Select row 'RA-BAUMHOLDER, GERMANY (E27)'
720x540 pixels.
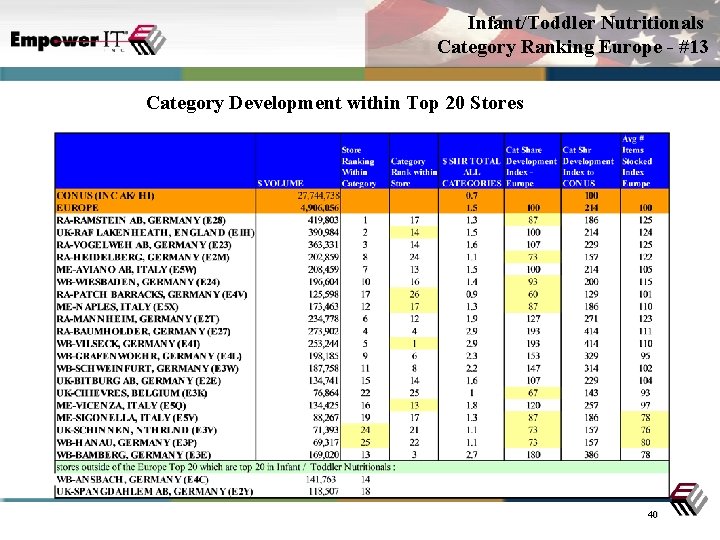pyautogui.click(x=362, y=331)
